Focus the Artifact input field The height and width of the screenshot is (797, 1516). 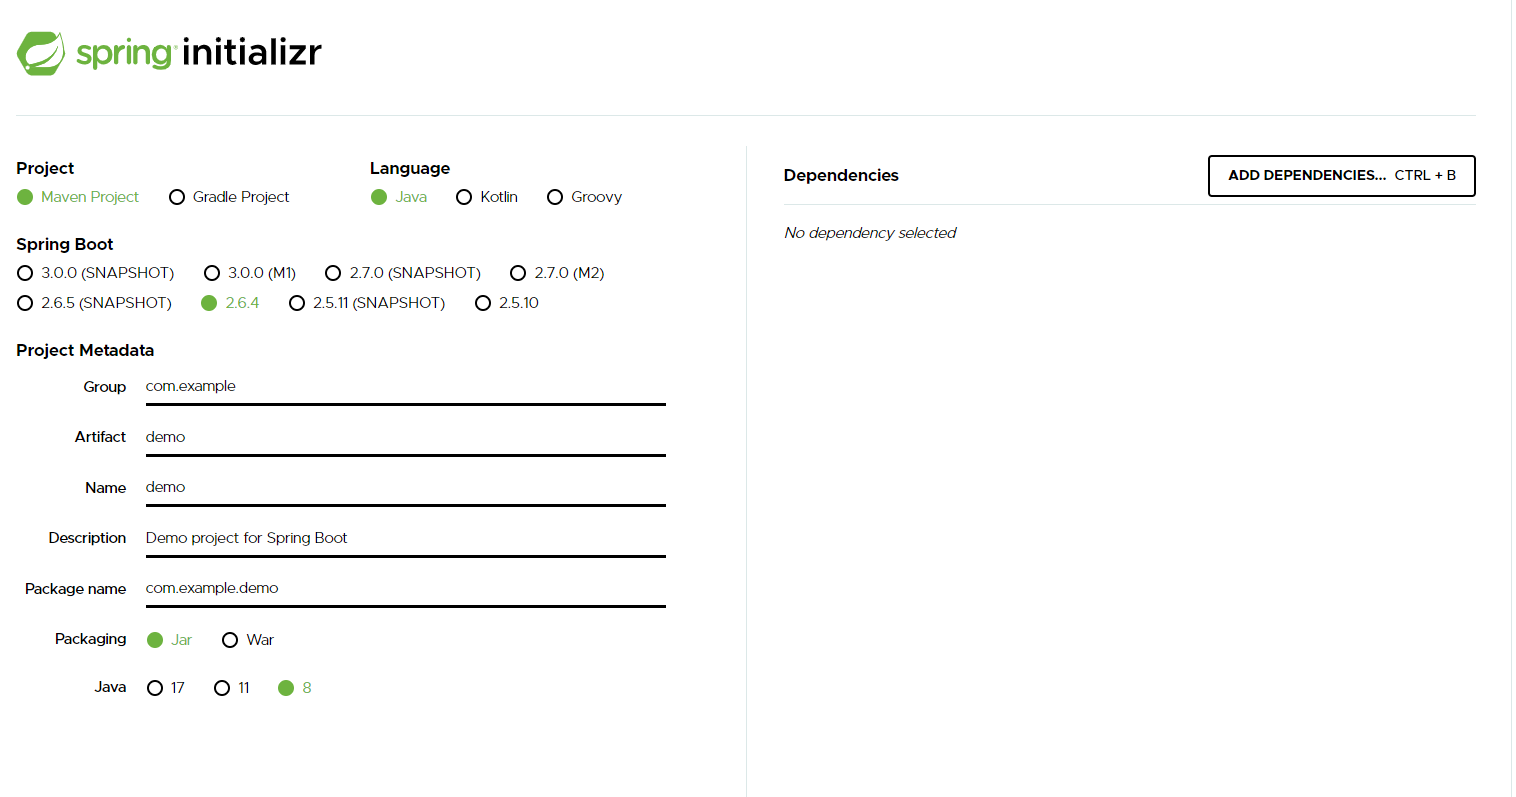[406, 438]
